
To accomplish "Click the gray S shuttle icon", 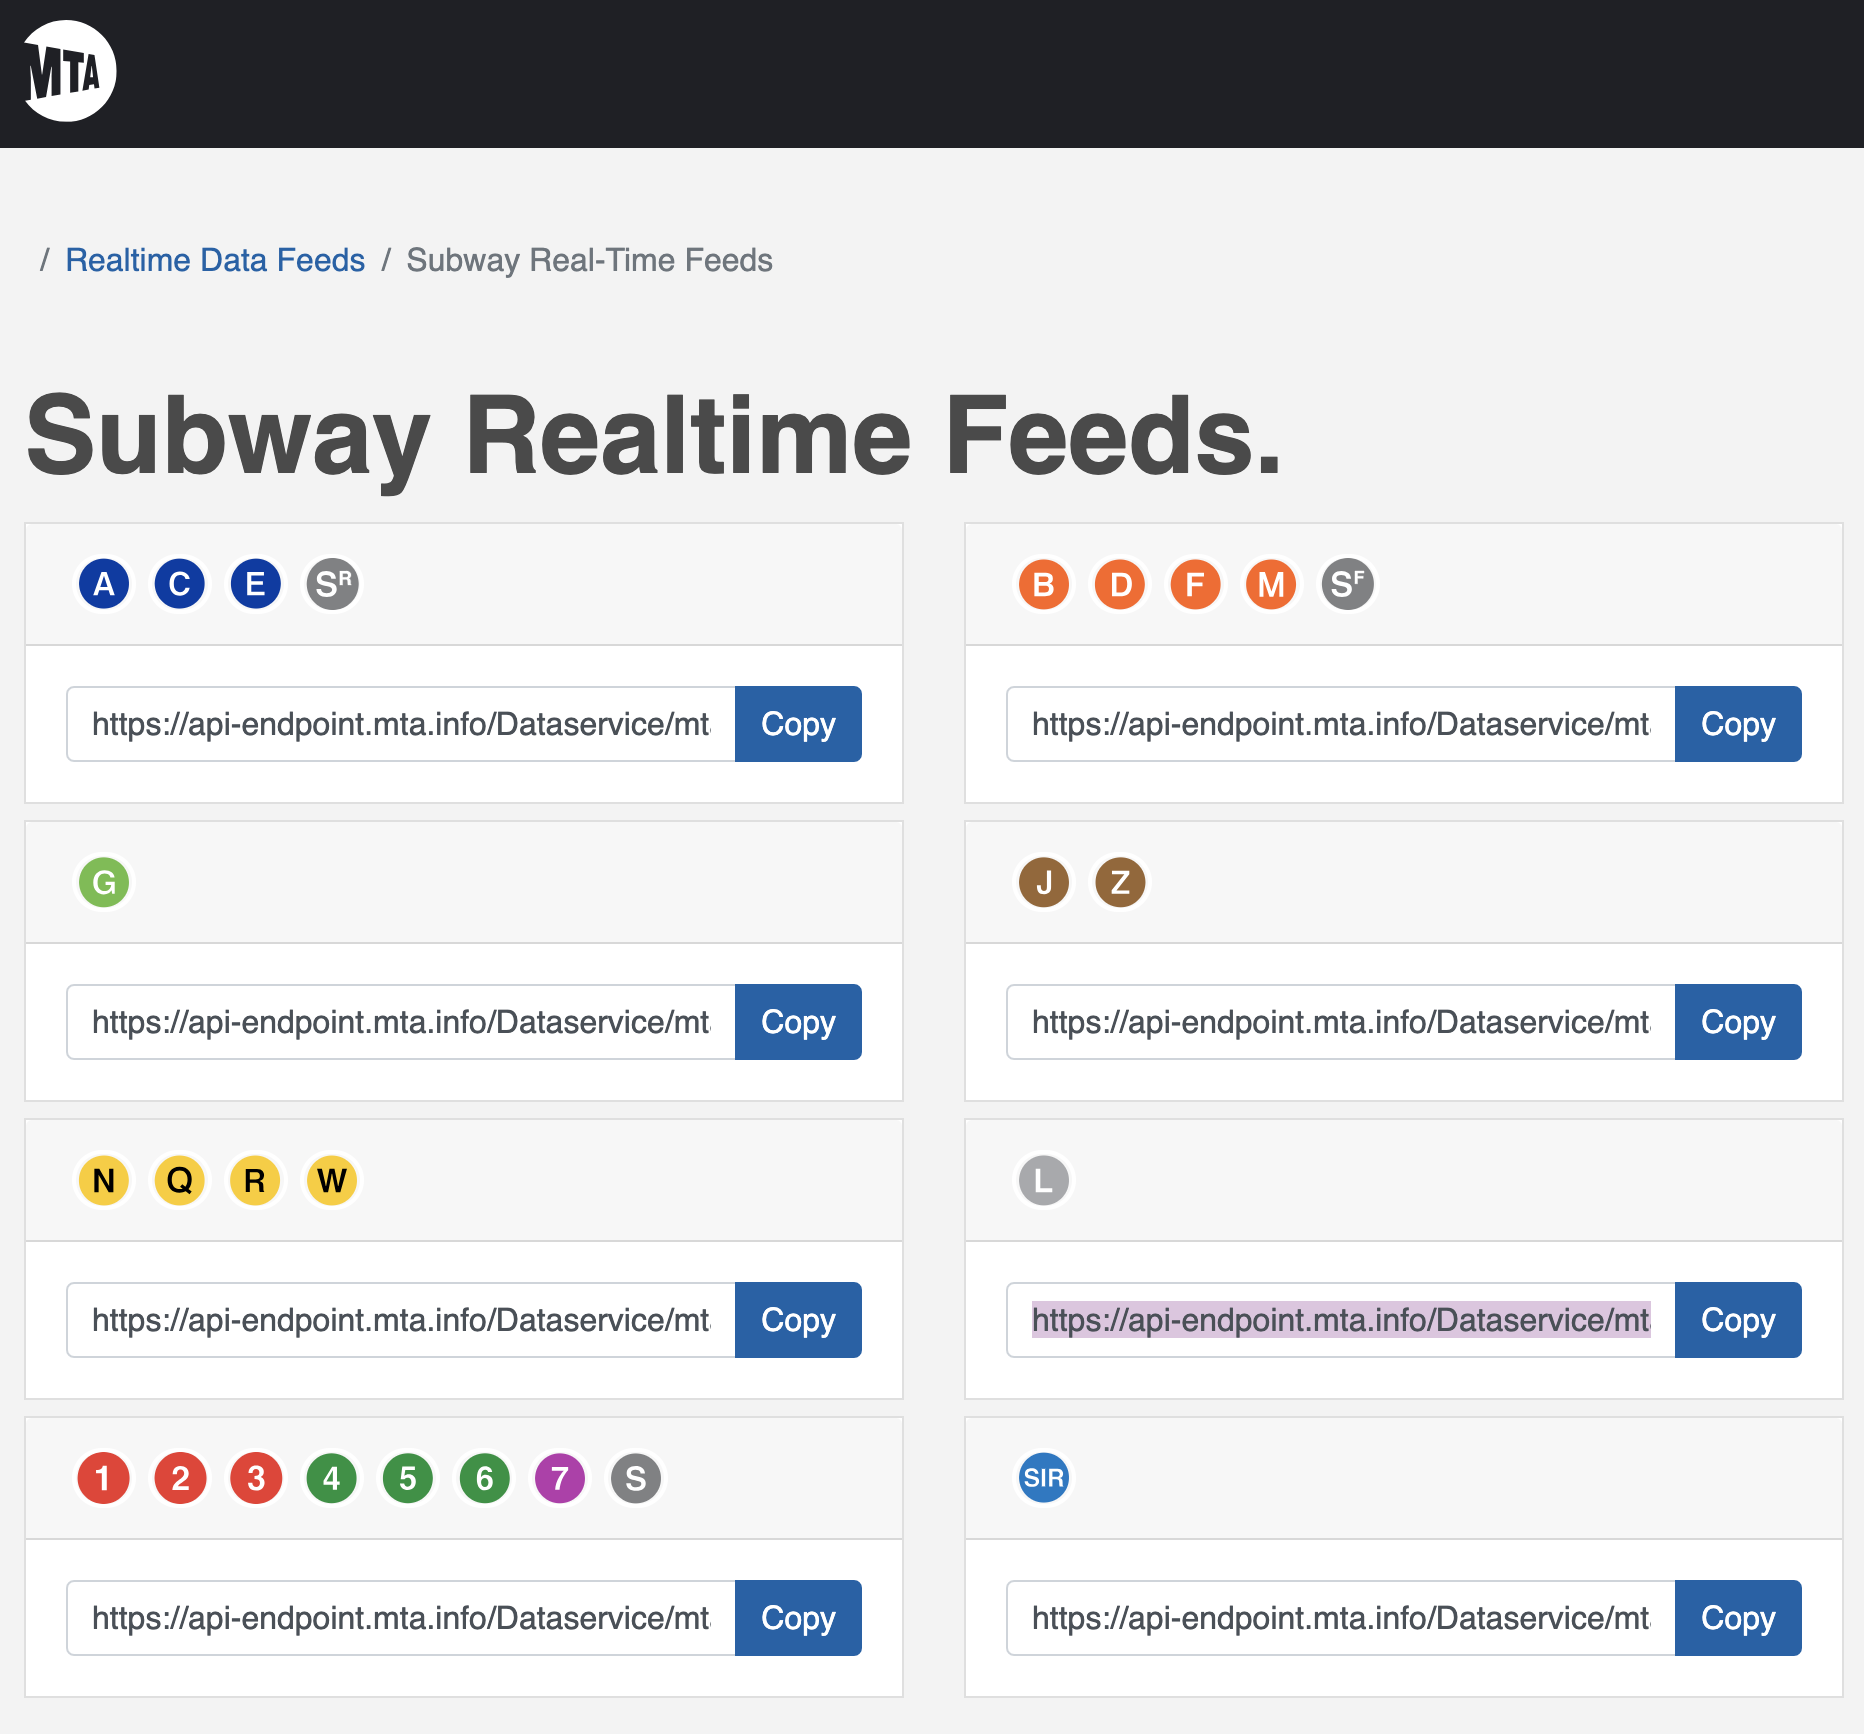I will click(636, 1478).
